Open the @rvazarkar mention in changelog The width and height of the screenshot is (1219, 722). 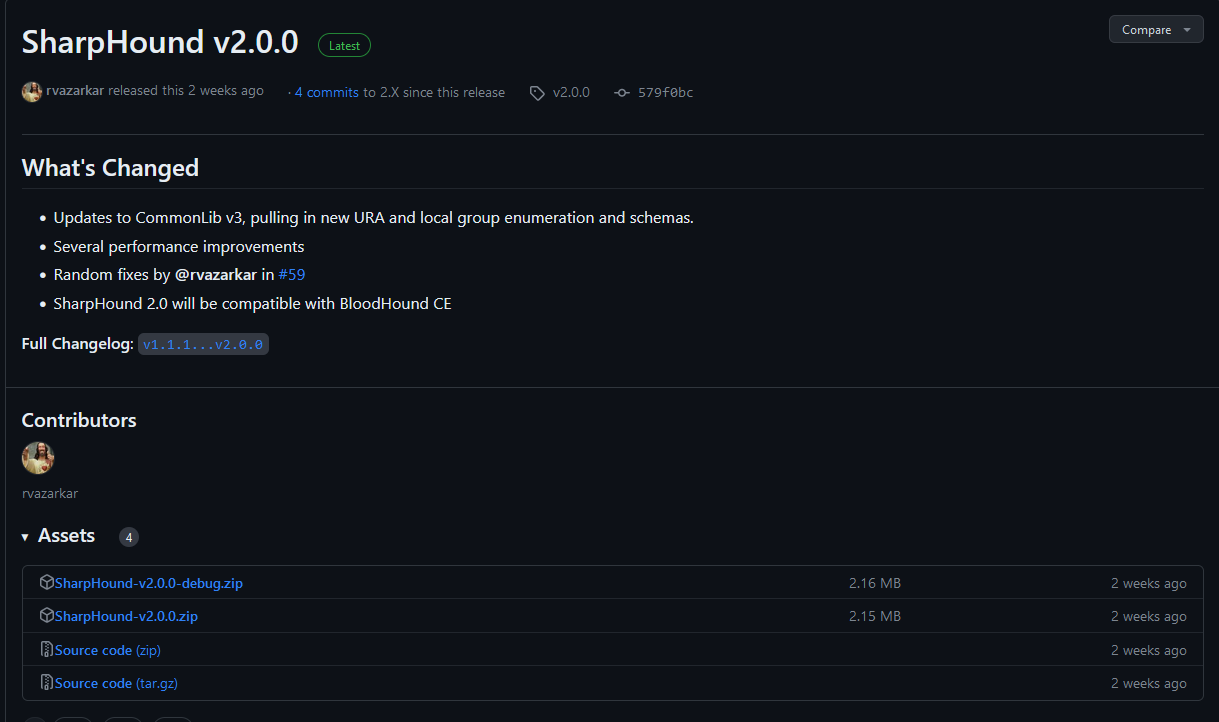click(x=216, y=274)
